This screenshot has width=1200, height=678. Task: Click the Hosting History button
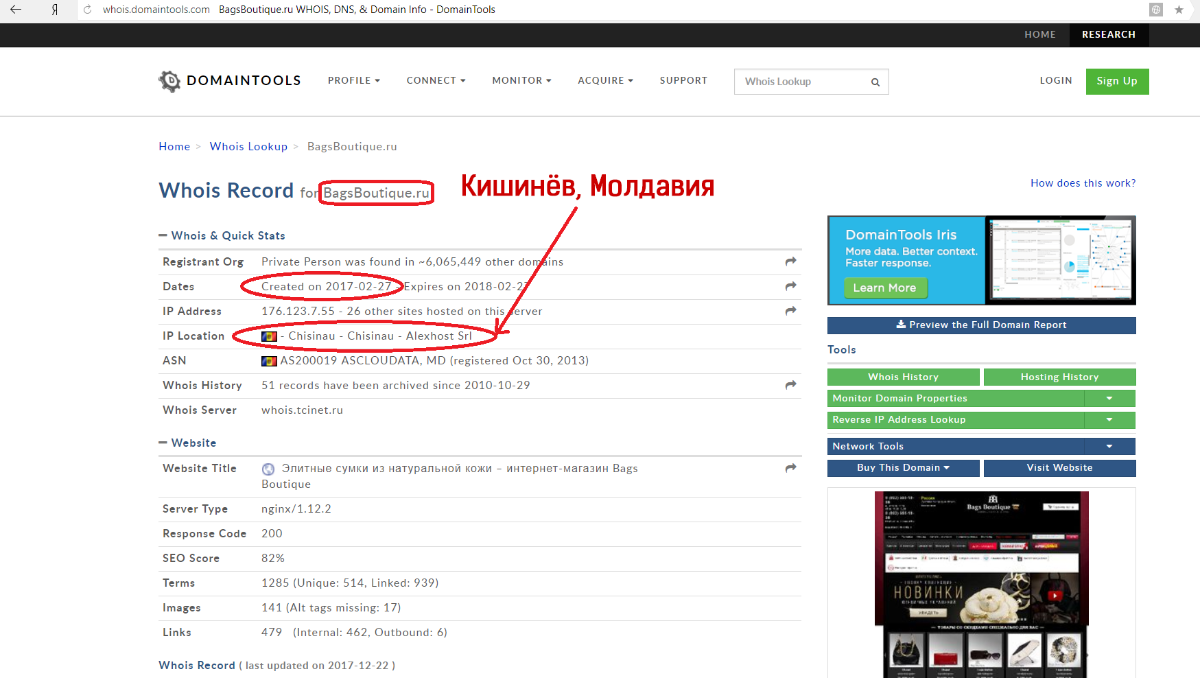(x=1060, y=377)
